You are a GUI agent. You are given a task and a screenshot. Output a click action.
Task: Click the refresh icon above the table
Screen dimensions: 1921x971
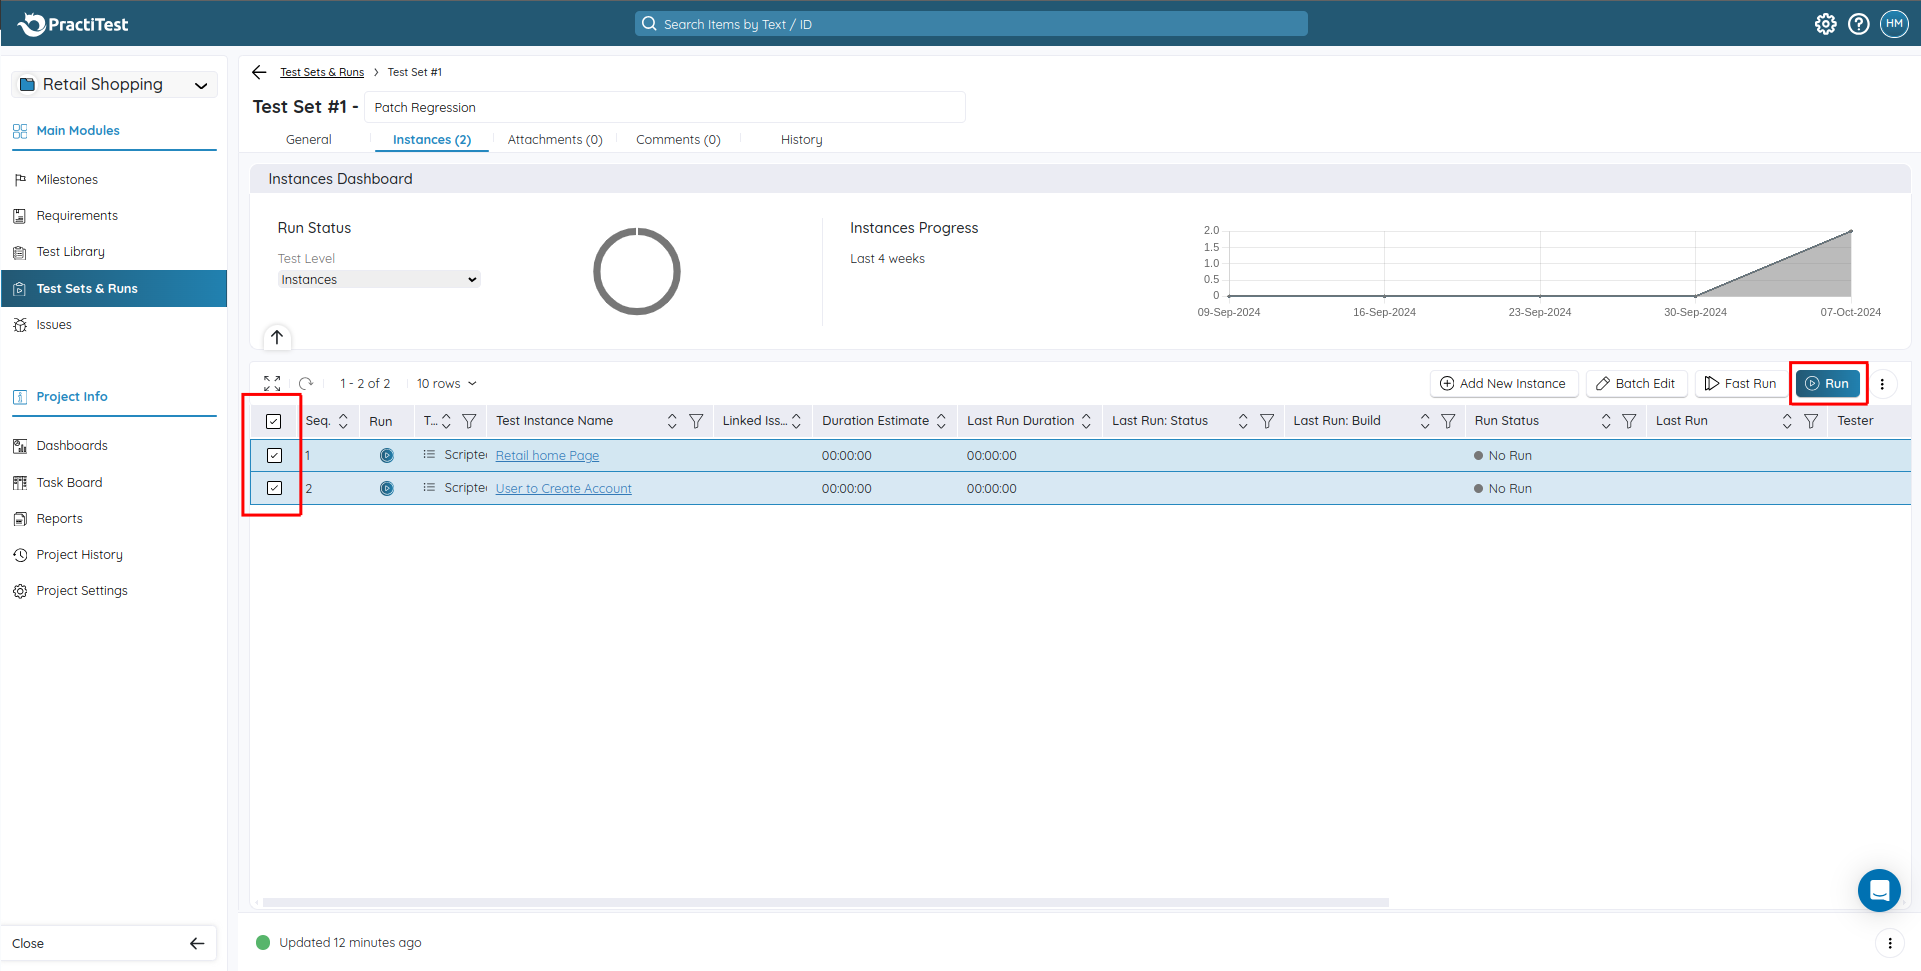pos(306,384)
